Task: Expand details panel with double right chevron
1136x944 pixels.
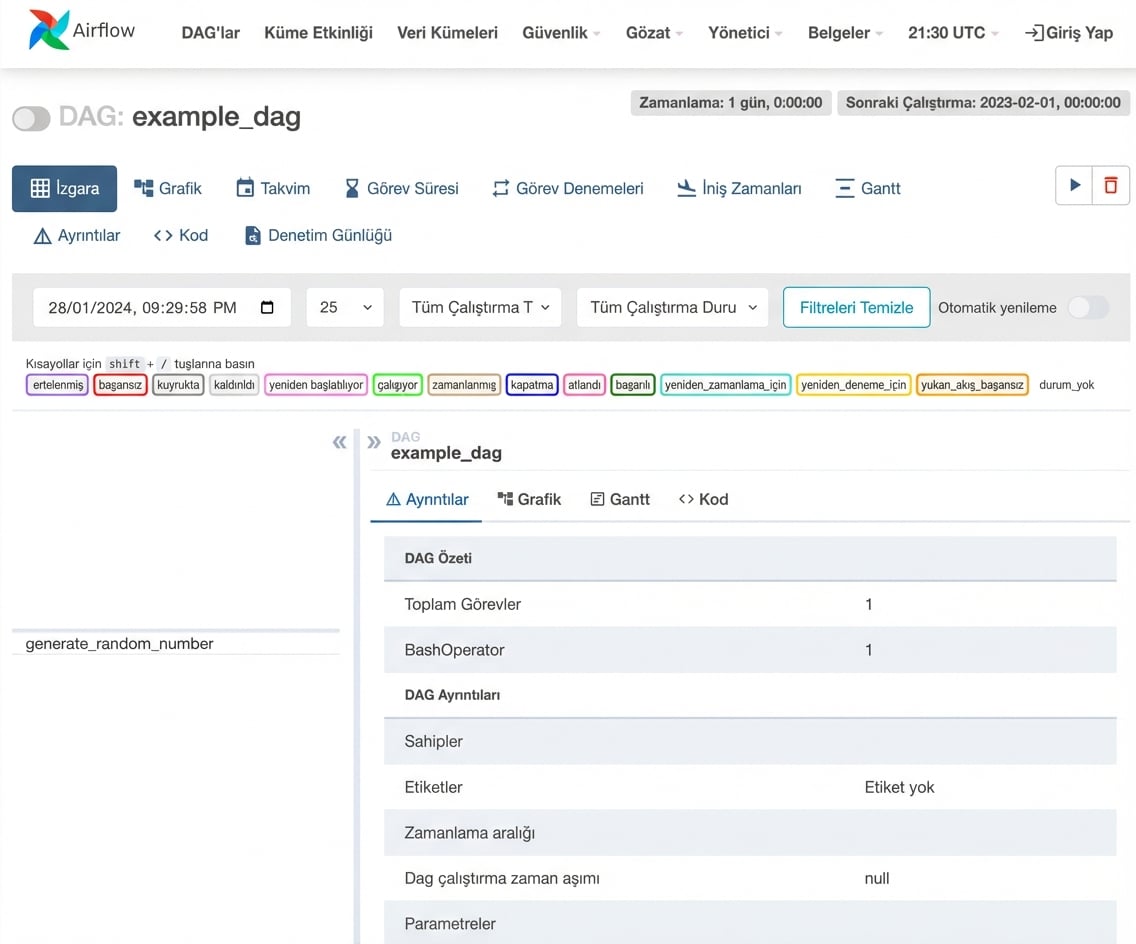Action: pyautogui.click(x=374, y=442)
